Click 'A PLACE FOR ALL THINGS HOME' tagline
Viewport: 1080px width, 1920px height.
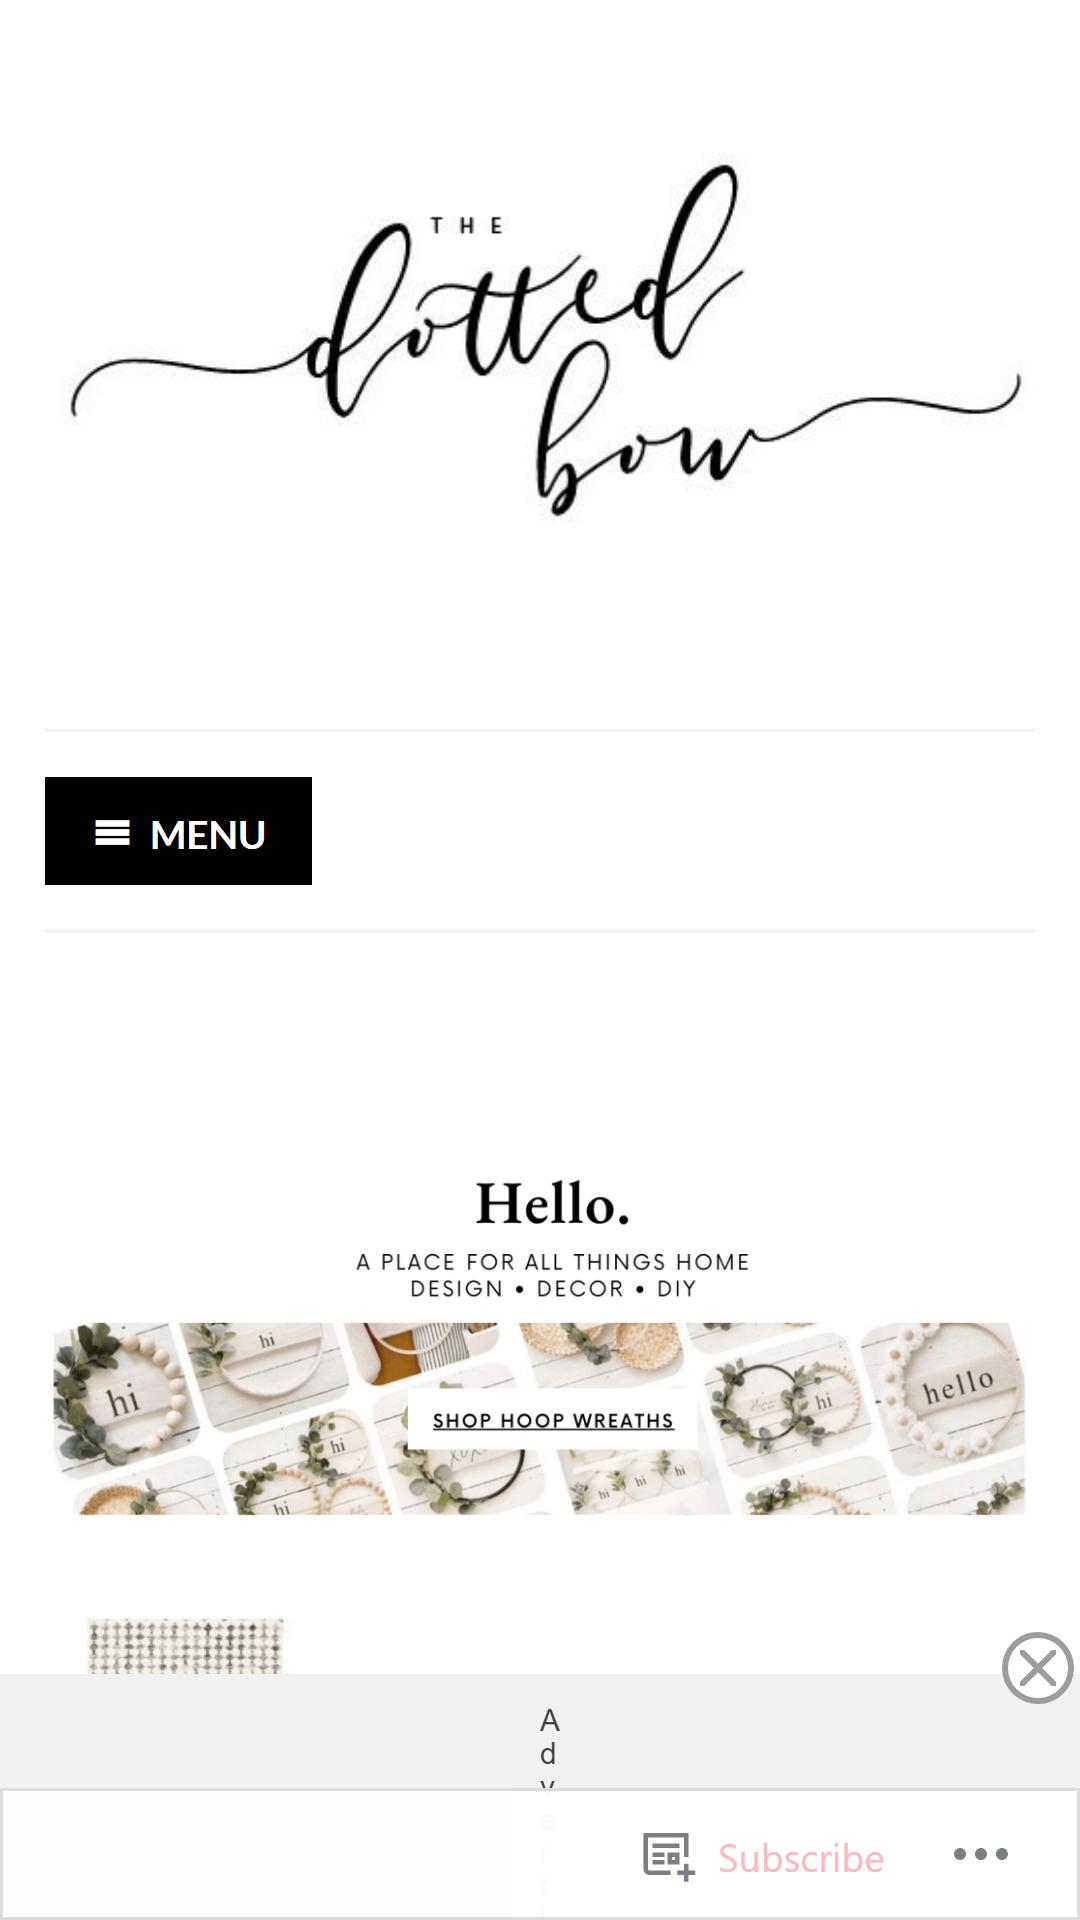553,1262
